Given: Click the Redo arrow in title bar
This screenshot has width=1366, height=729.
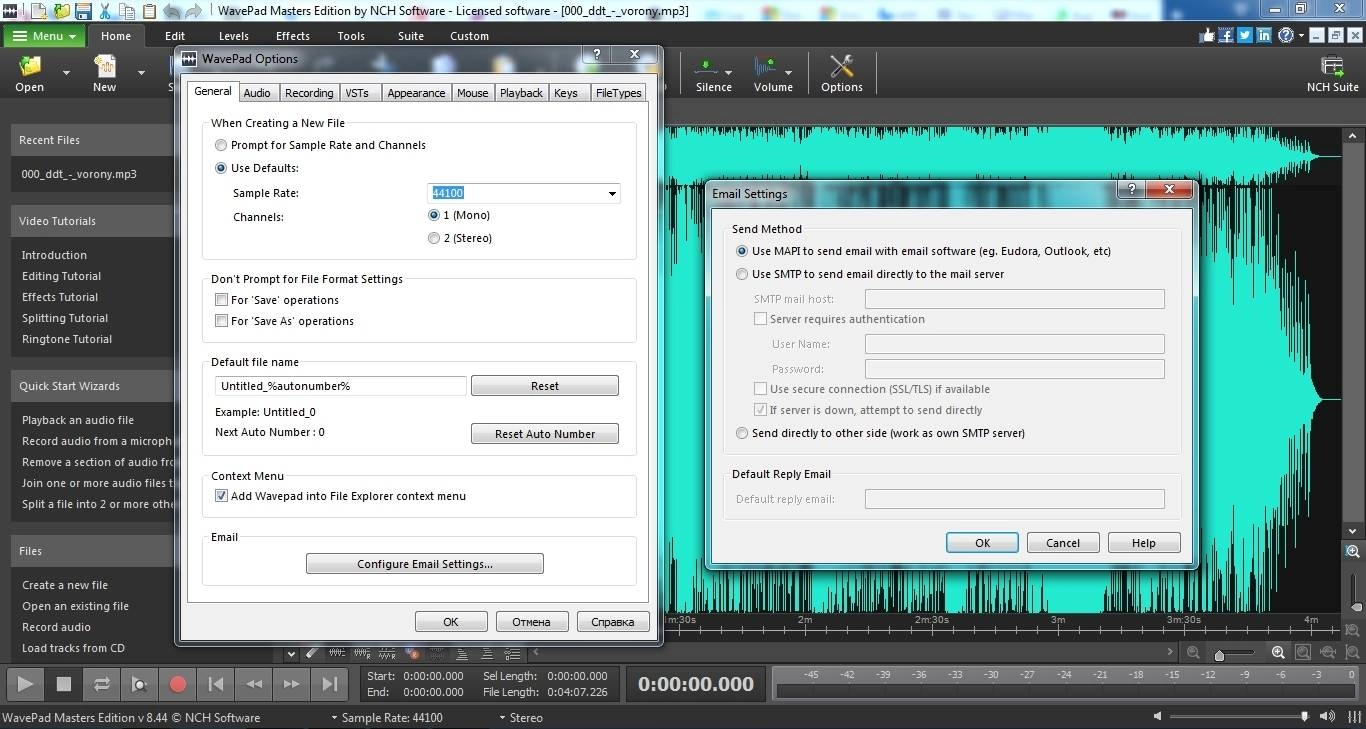Looking at the screenshot, I should click(193, 11).
